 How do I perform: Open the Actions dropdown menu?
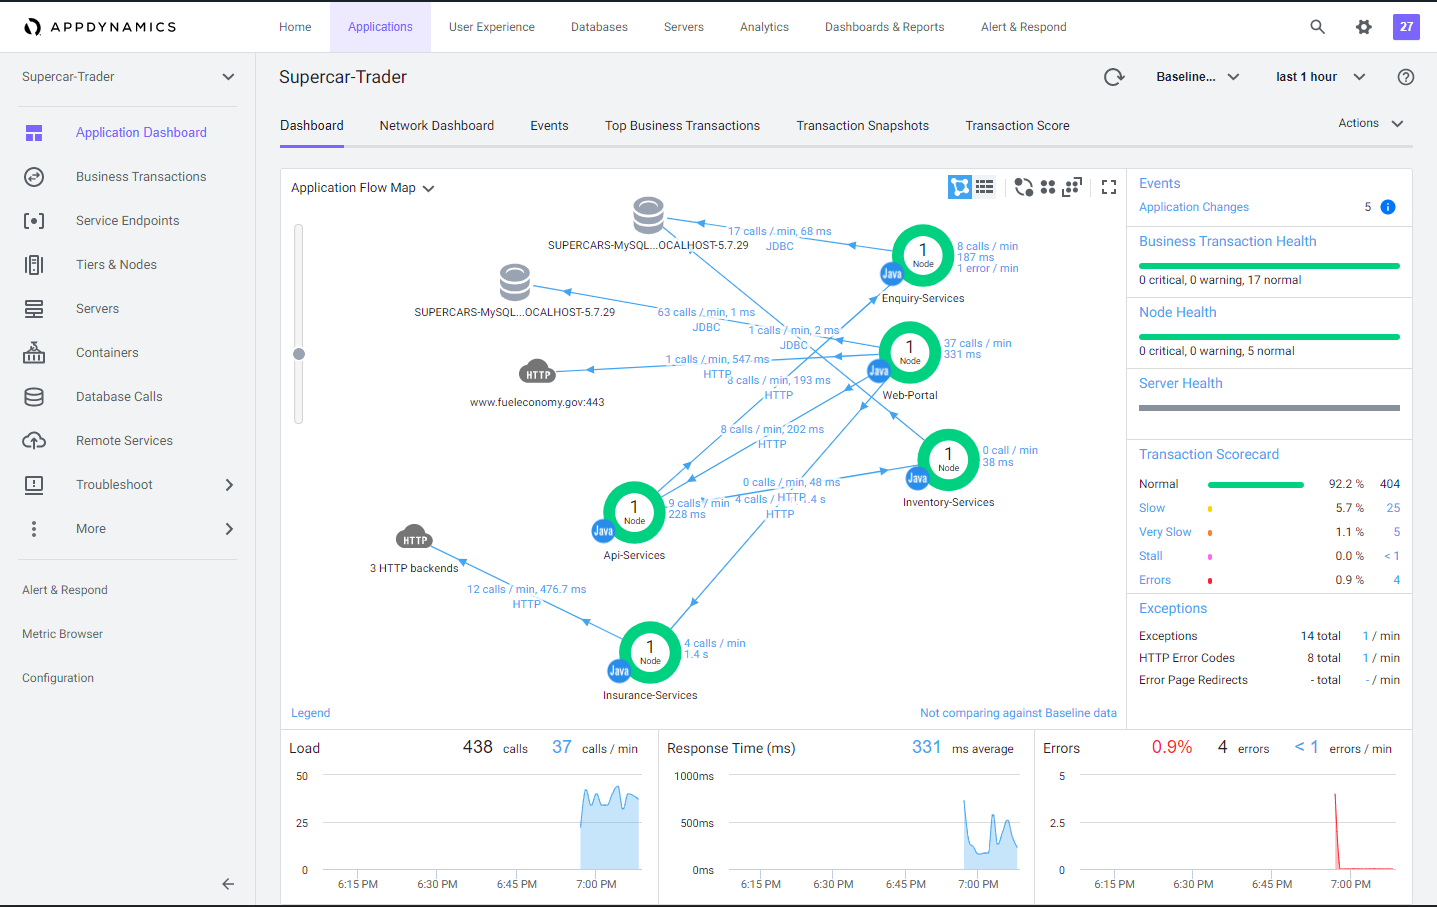coord(1371,123)
